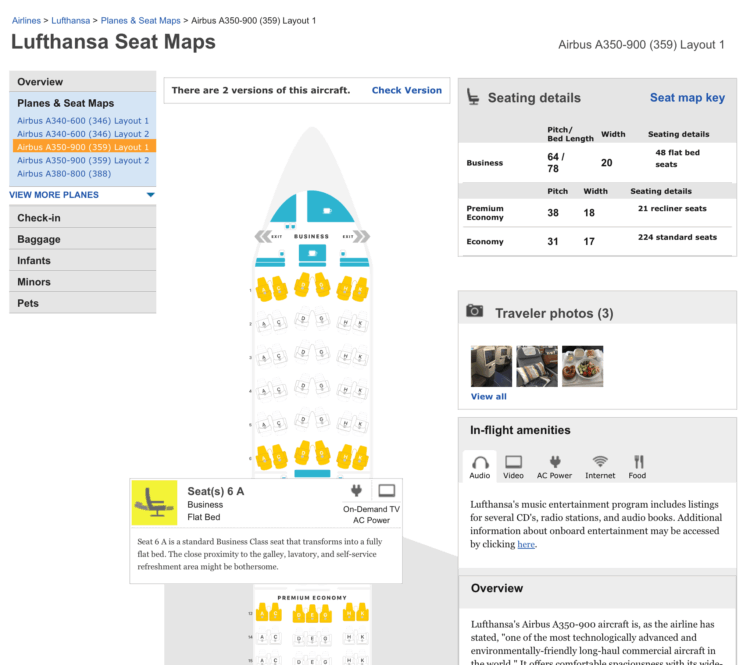Go to Airlines breadcrumb
Screen dimensions: 750x665
(x=26, y=21)
